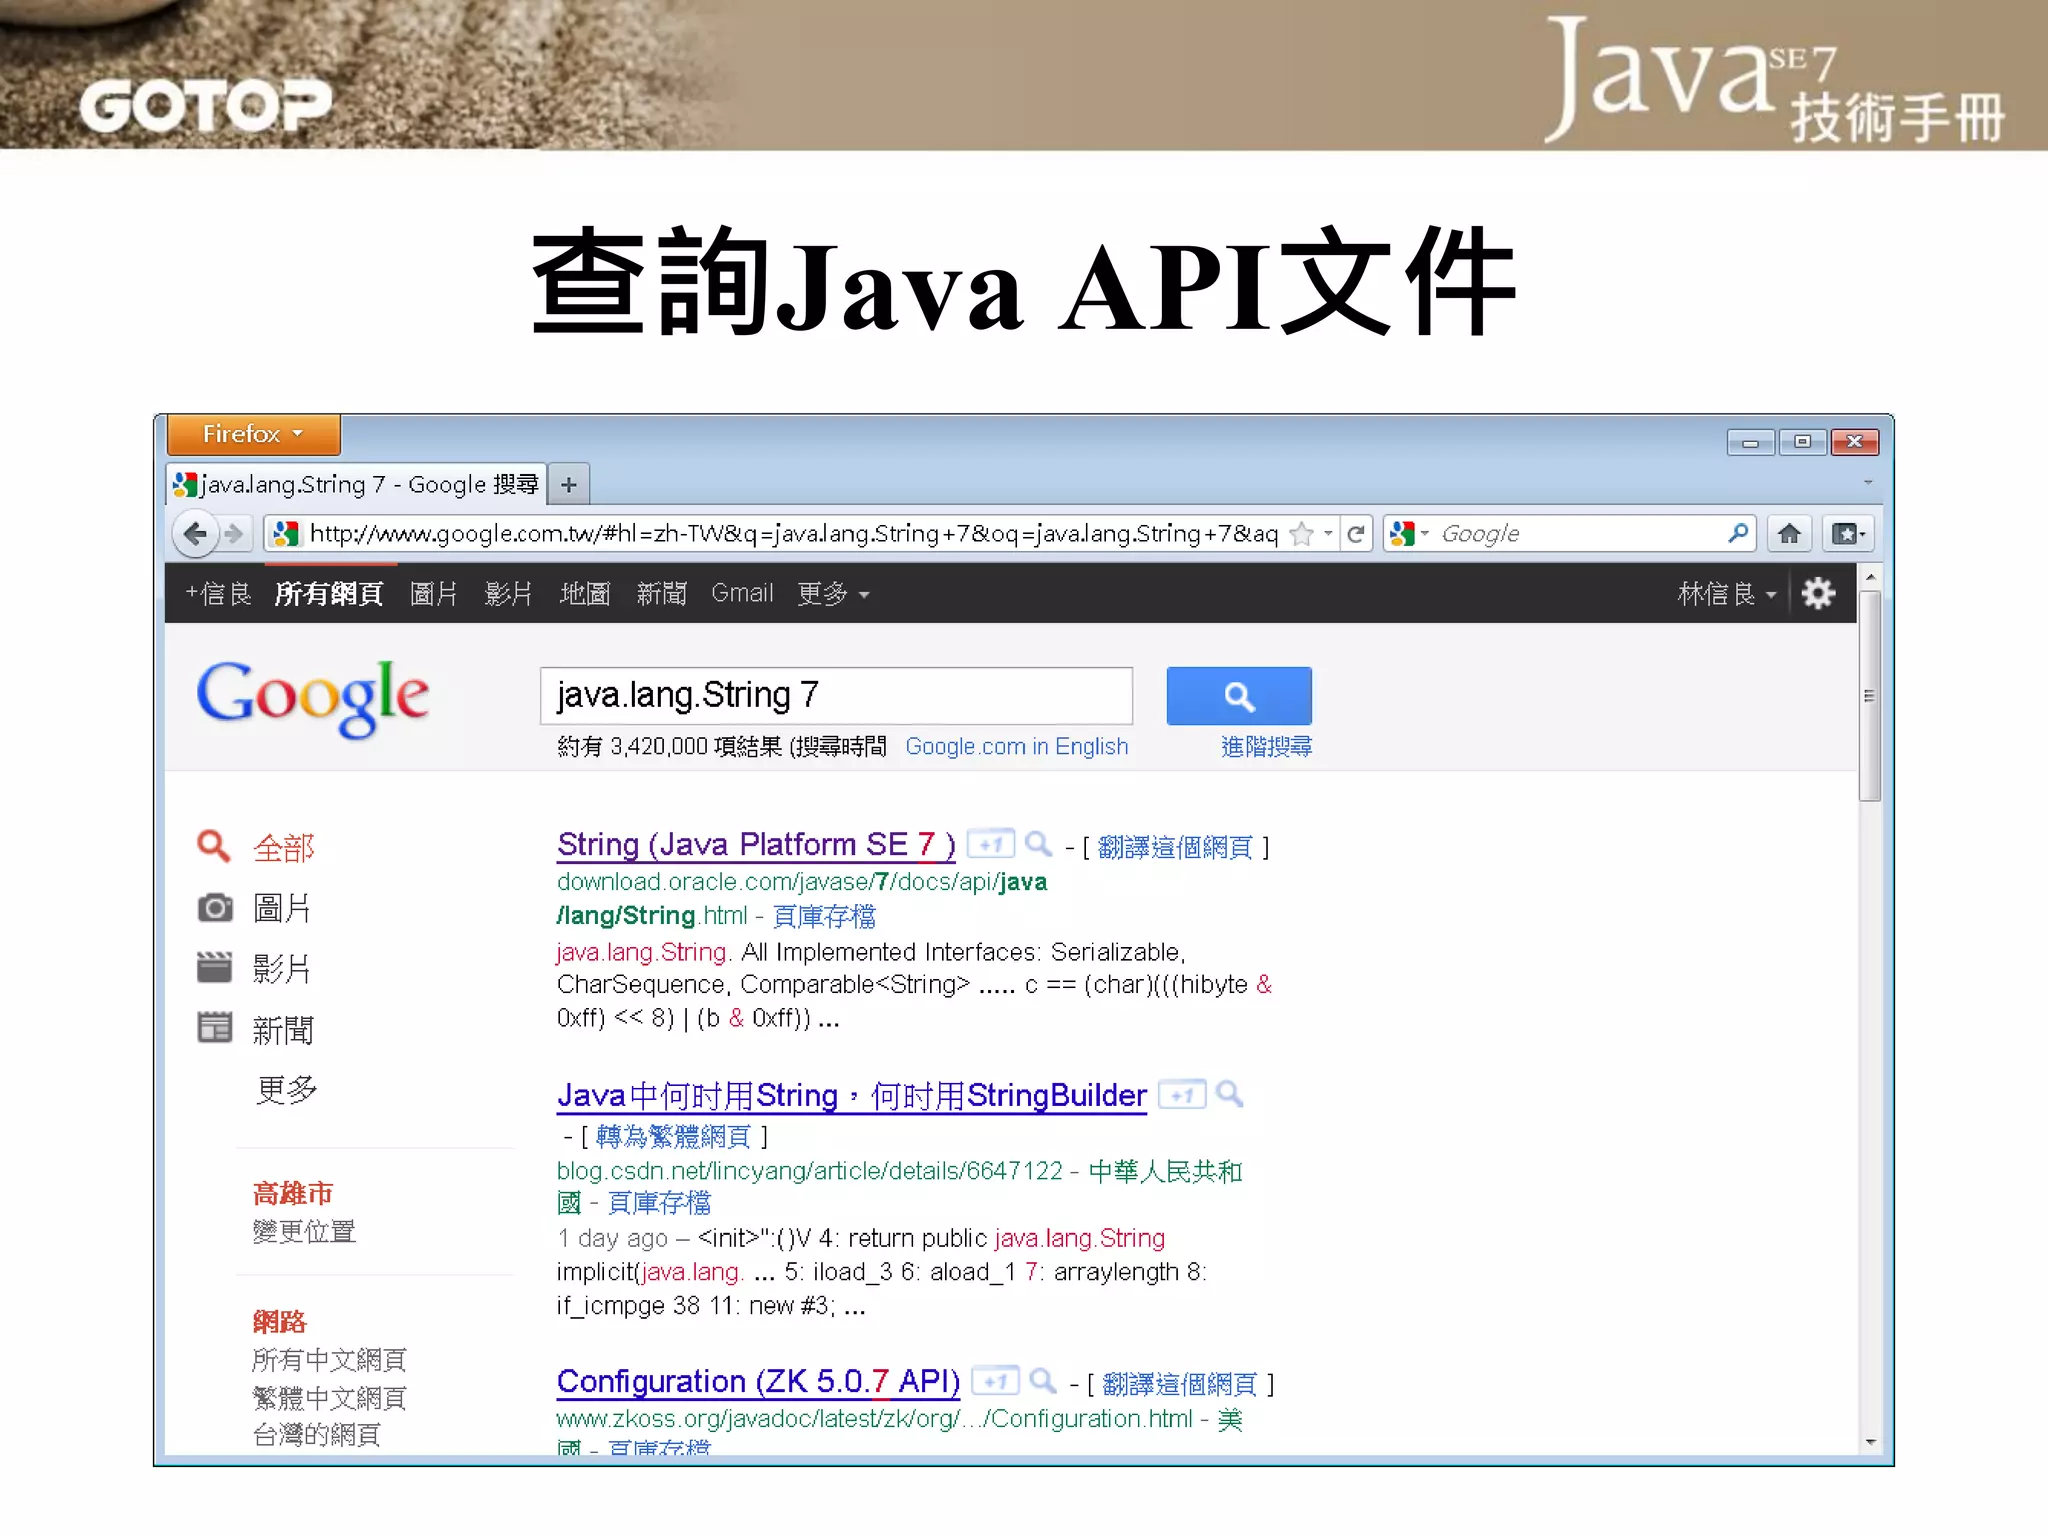Open the settings gear icon

tap(1818, 594)
